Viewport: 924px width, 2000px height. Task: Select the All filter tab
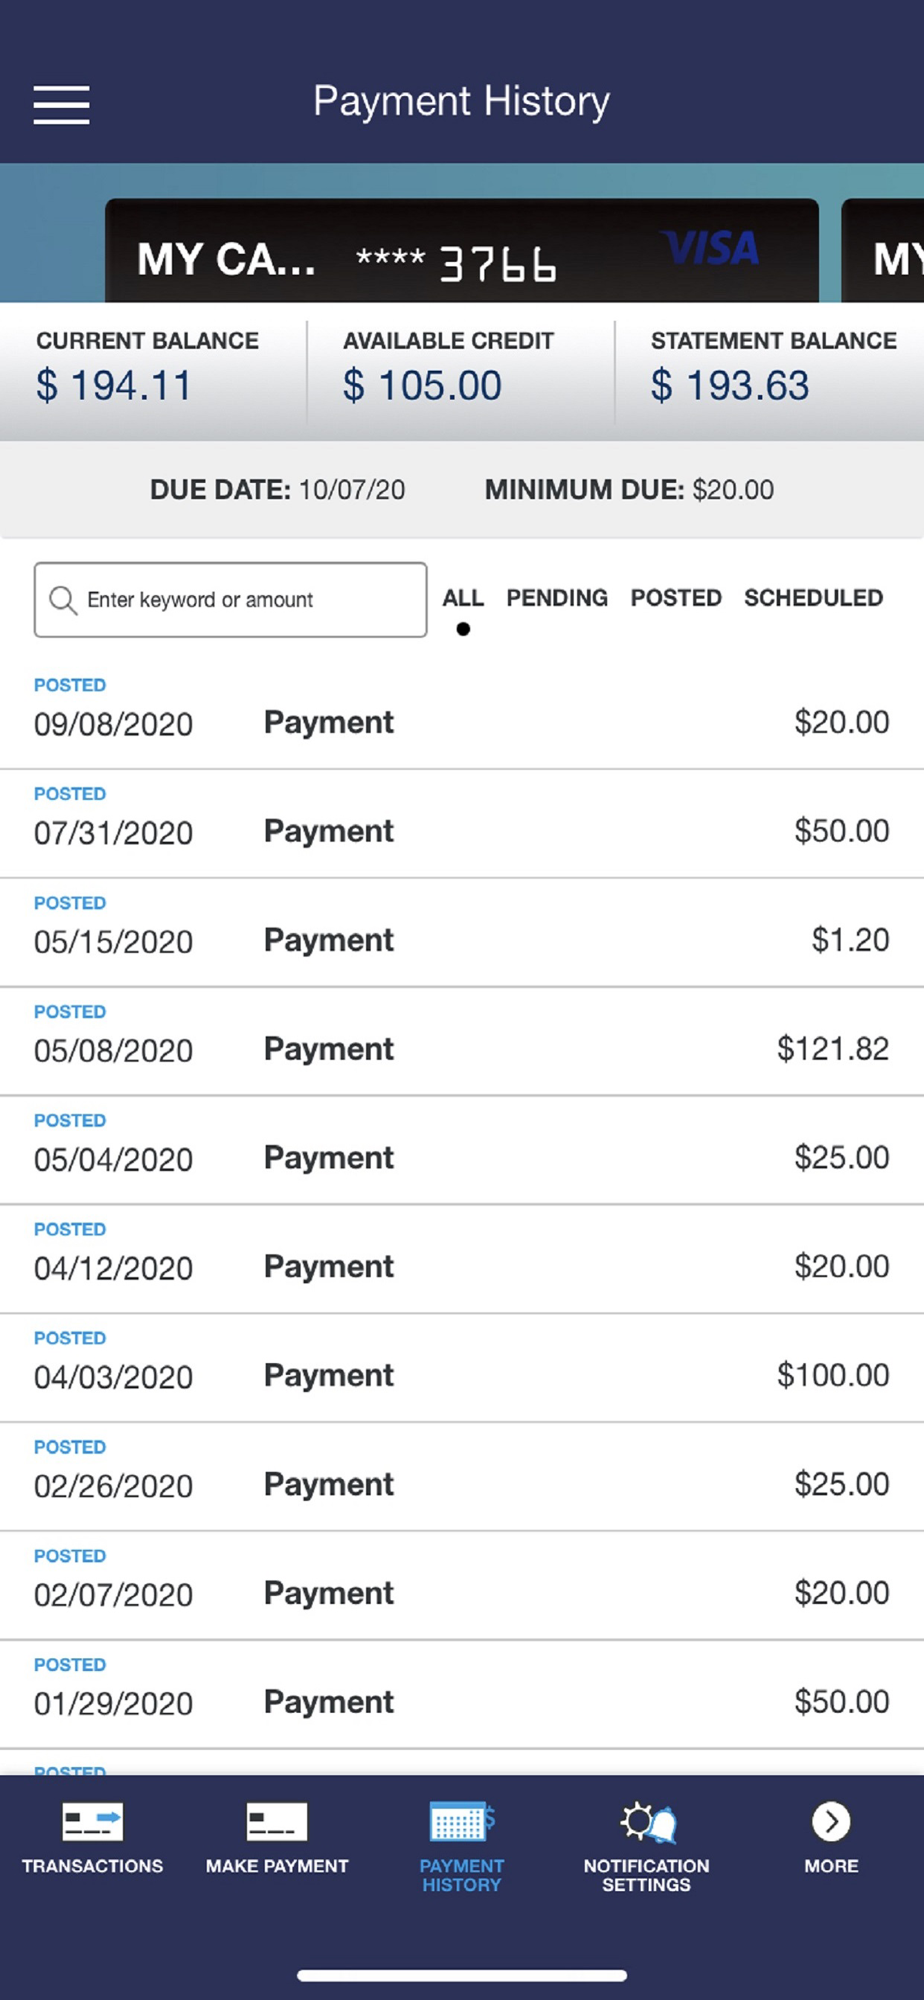pos(463,598)
